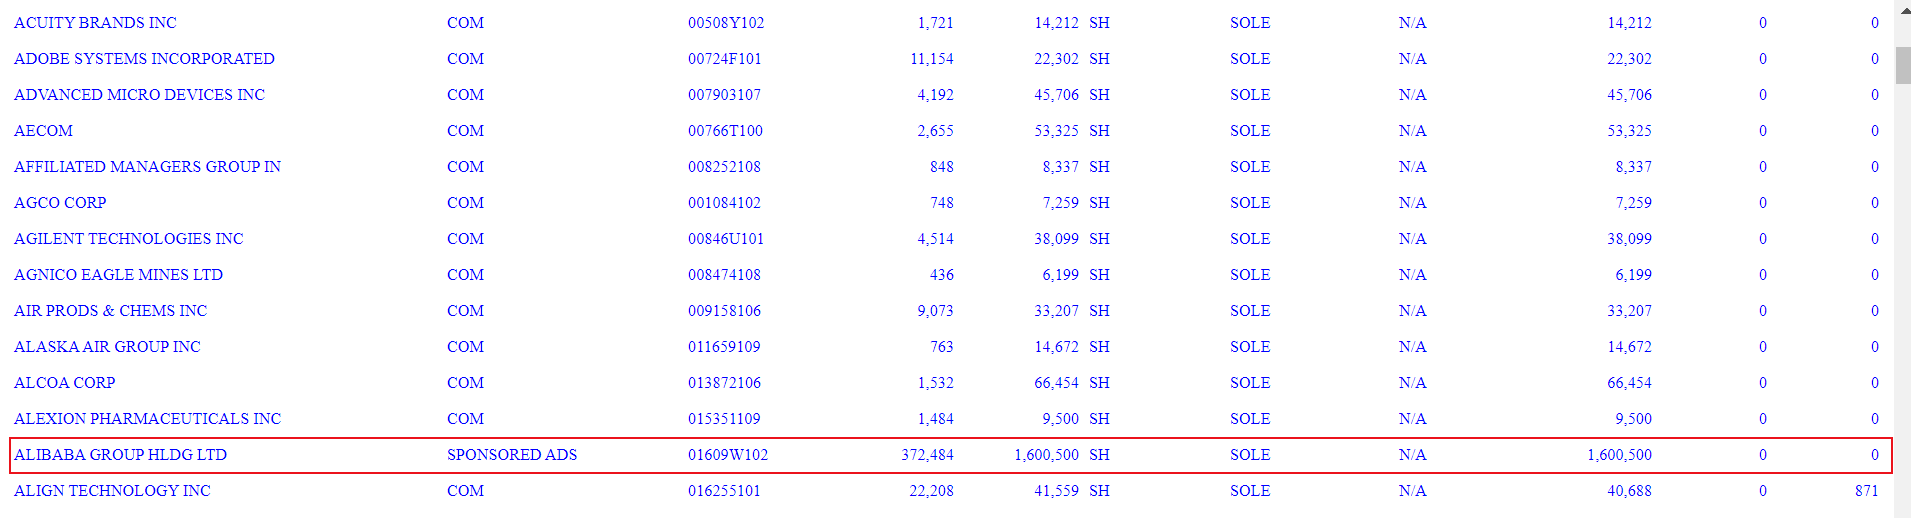Select CUSIP 00846U101
The height and width of the screenshot is (518, 1911).
click(x=726, y=239)
